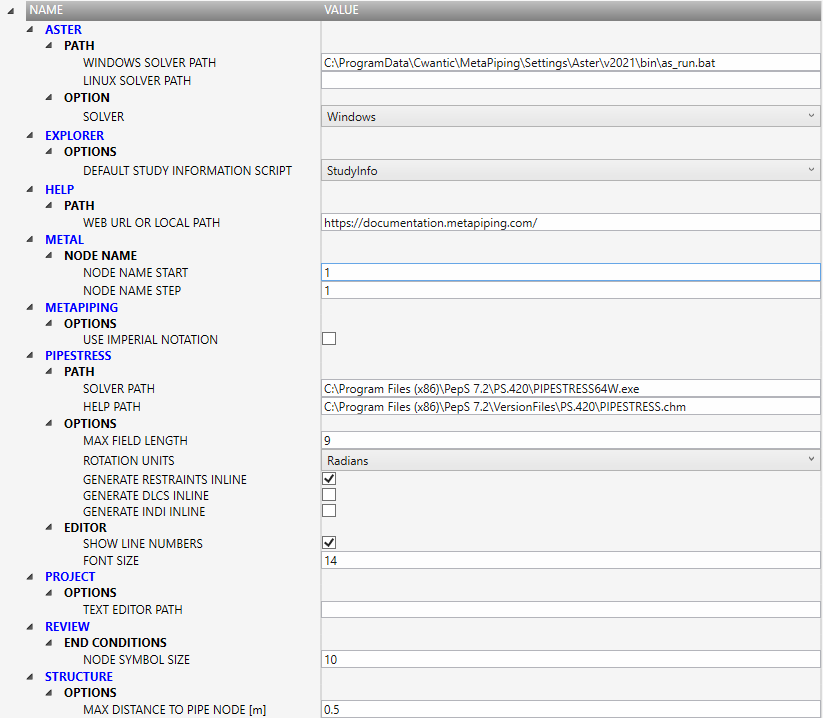Click the MAX FIELD LENGTH value field
823x718 pixels.
[571, 440]
